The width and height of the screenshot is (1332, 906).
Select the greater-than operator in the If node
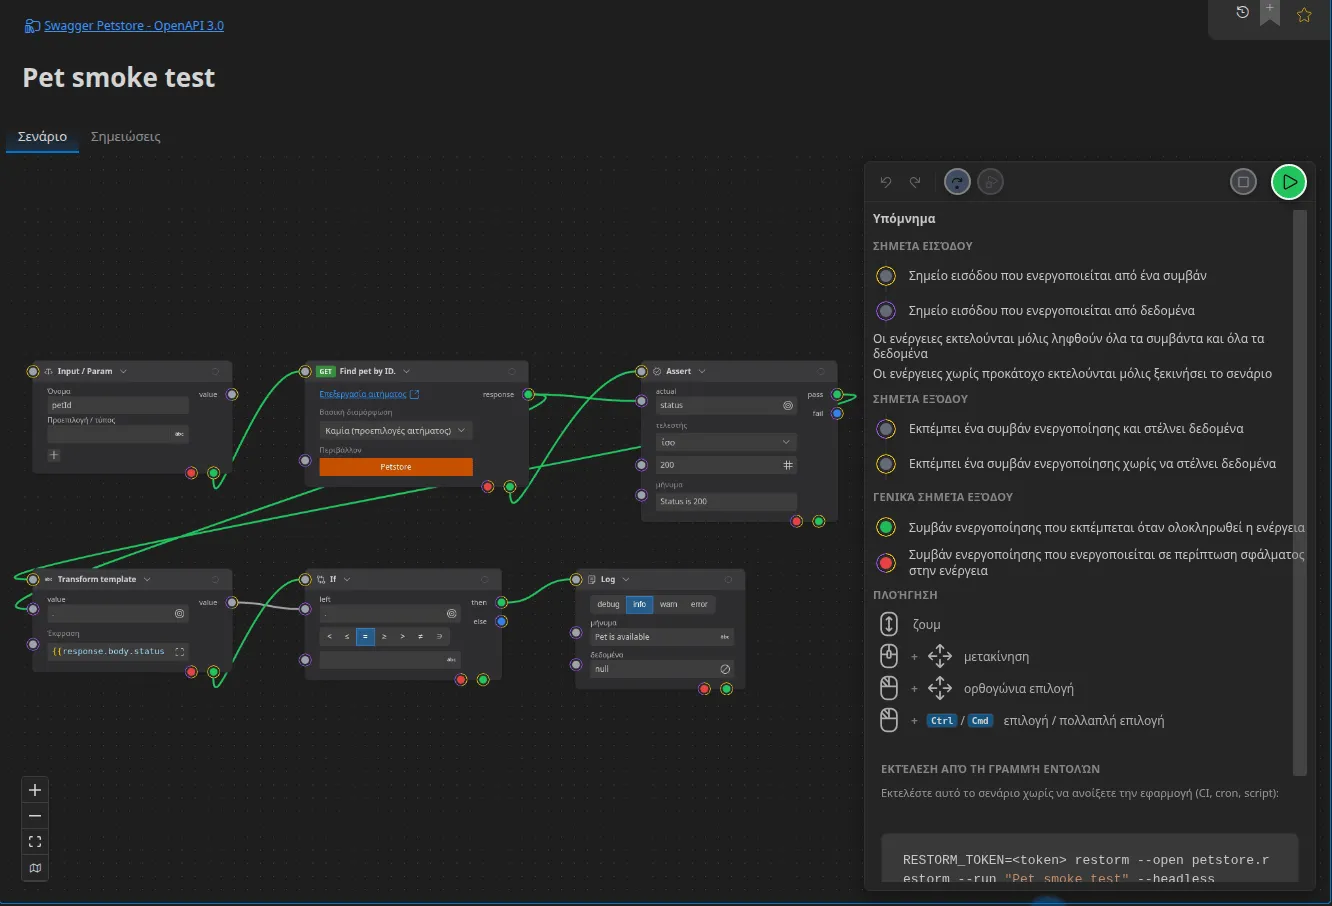tap(402, 636)
